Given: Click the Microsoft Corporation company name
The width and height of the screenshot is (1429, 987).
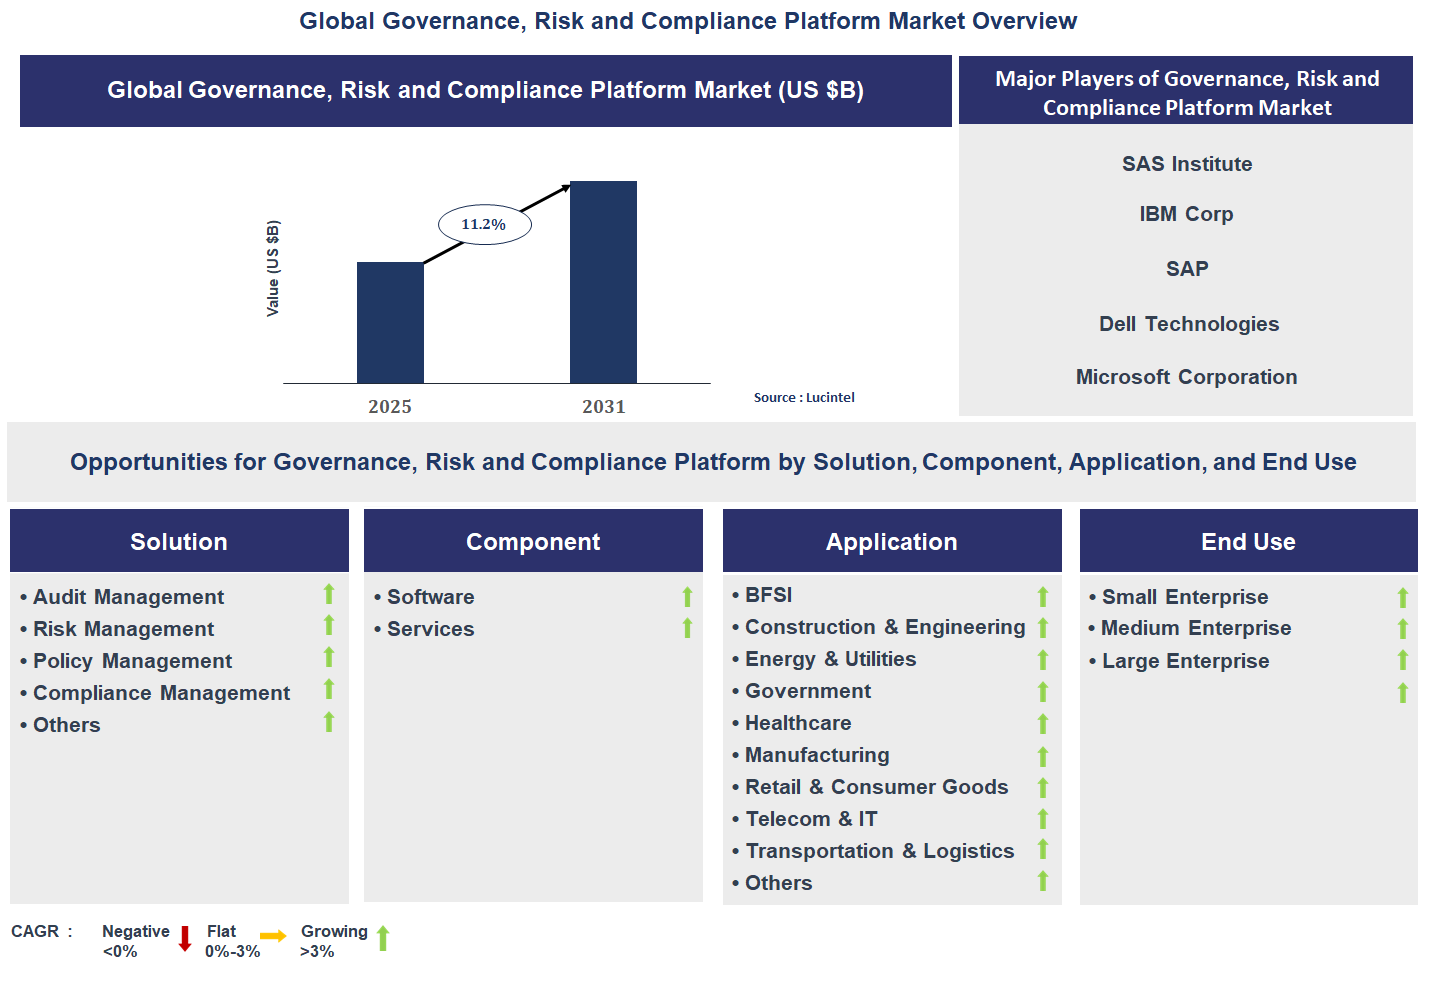Looking at the screenshot, I should (x=1186, y=377).
